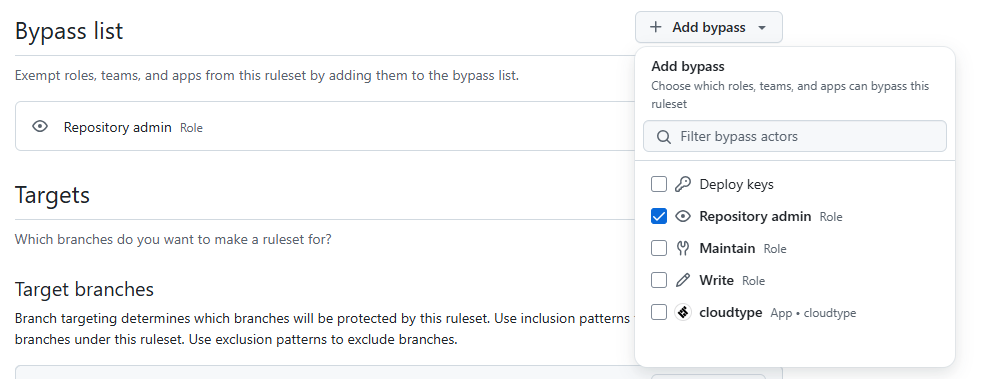Click the key icon beside Deploy keys
This screenshot has height=379, width=983.
683,184
